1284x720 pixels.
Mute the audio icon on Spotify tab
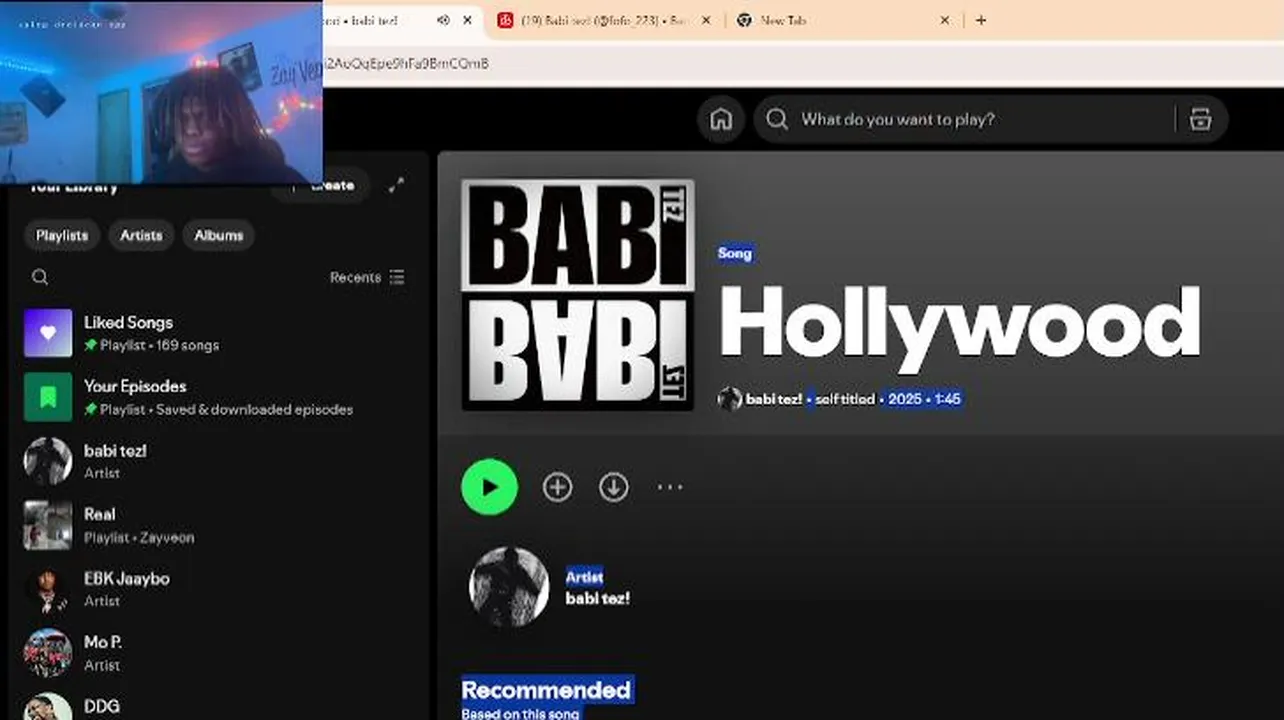pyautogui.click(x=443, y=20)
